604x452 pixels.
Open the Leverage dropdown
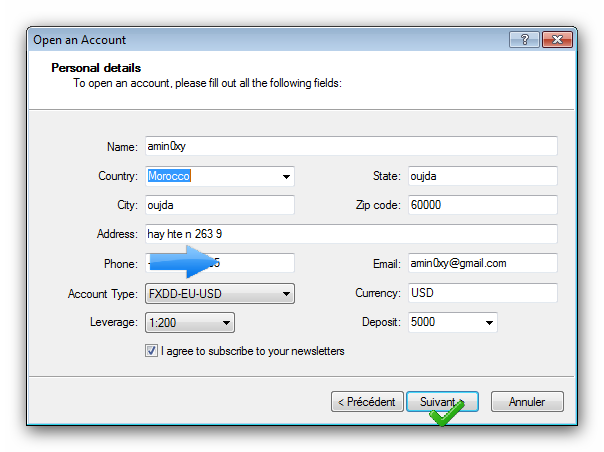click(x=226, y=323)
